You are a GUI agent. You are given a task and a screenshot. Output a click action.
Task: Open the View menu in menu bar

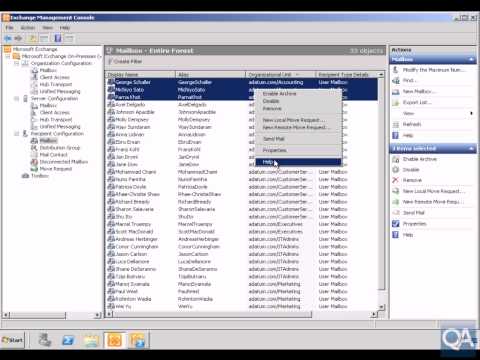pyautogui.click(x=47, y=28)
